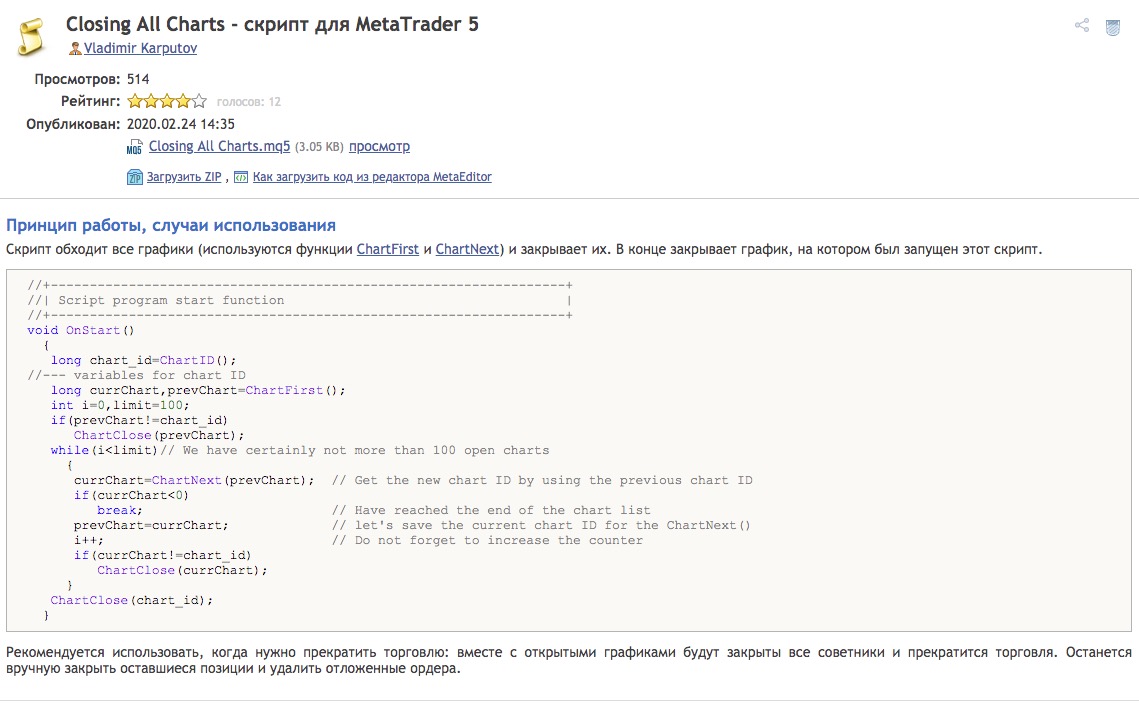Click Загрузить ZIP download link
The width and height of the screenshot is (1139, 706).
(184, 176)
